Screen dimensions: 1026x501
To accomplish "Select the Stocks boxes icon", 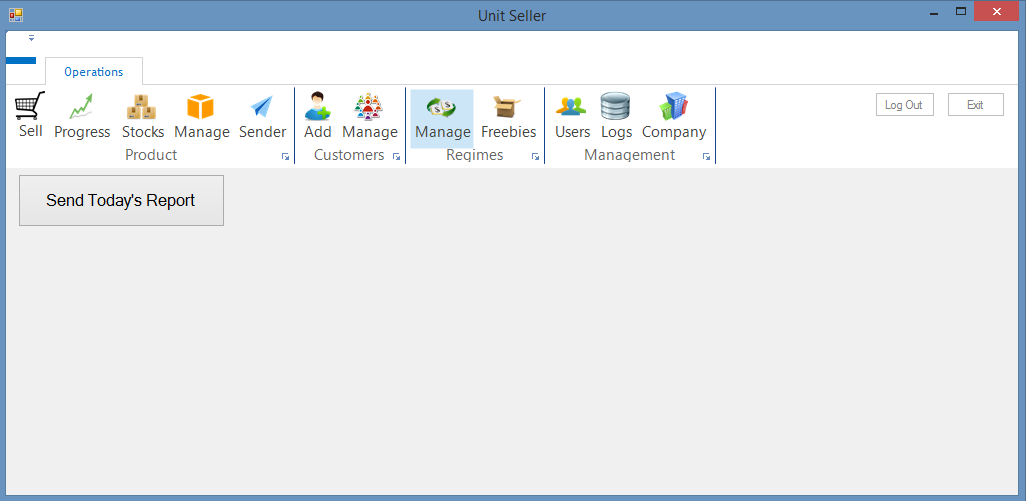I will click(x=143, y=116).
